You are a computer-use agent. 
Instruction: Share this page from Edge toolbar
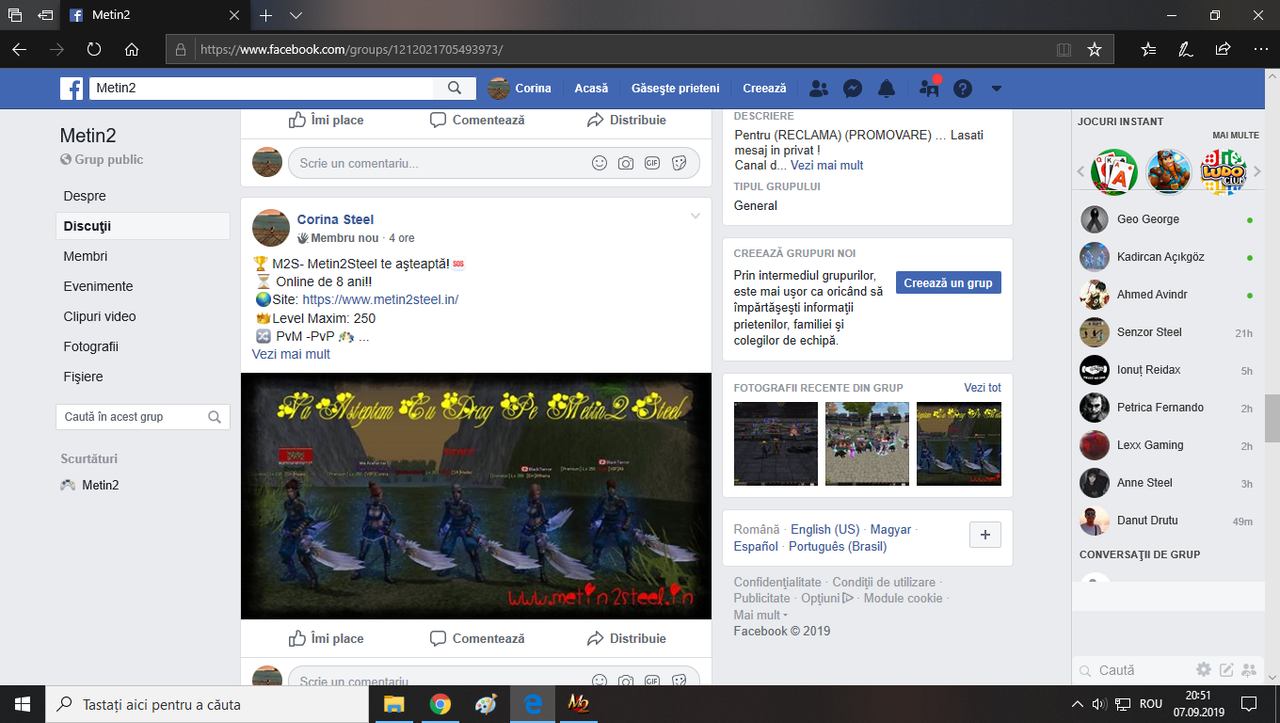coord(1222,49)
